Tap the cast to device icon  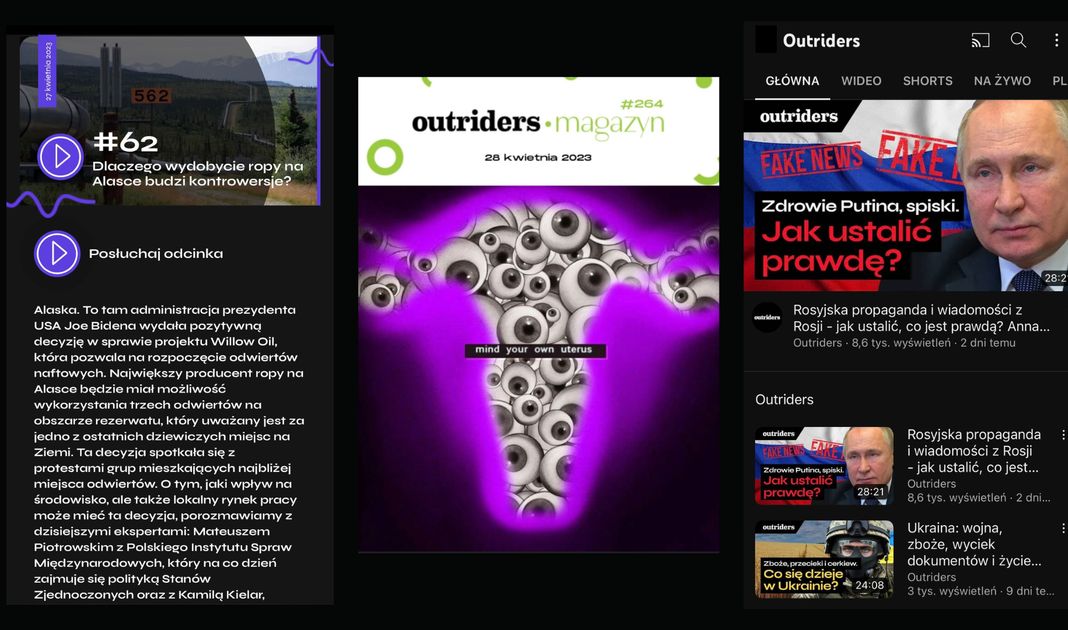coord(980,41)
